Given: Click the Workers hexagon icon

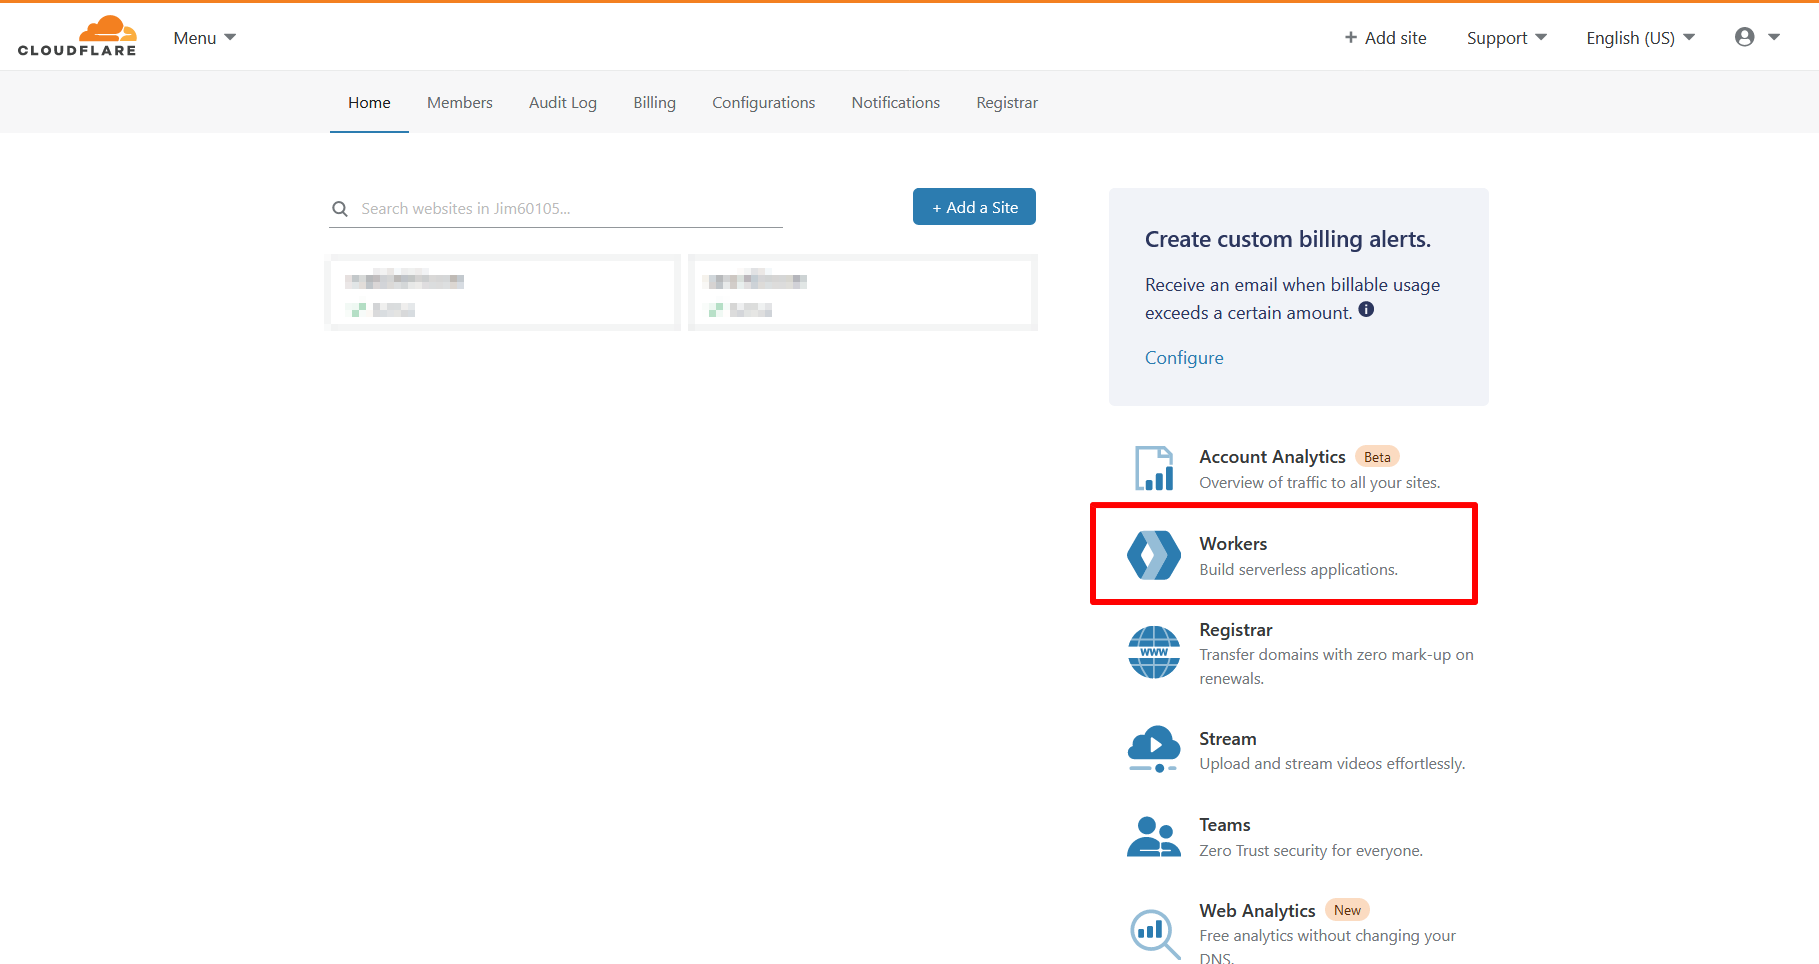Looking at the screenshot, I should (1154, 555).
